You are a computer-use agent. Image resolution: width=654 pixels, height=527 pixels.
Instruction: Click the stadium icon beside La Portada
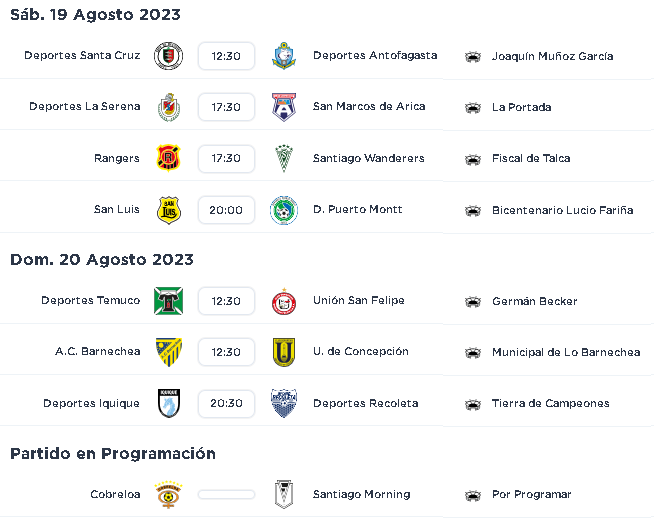[x=473, y=108]
